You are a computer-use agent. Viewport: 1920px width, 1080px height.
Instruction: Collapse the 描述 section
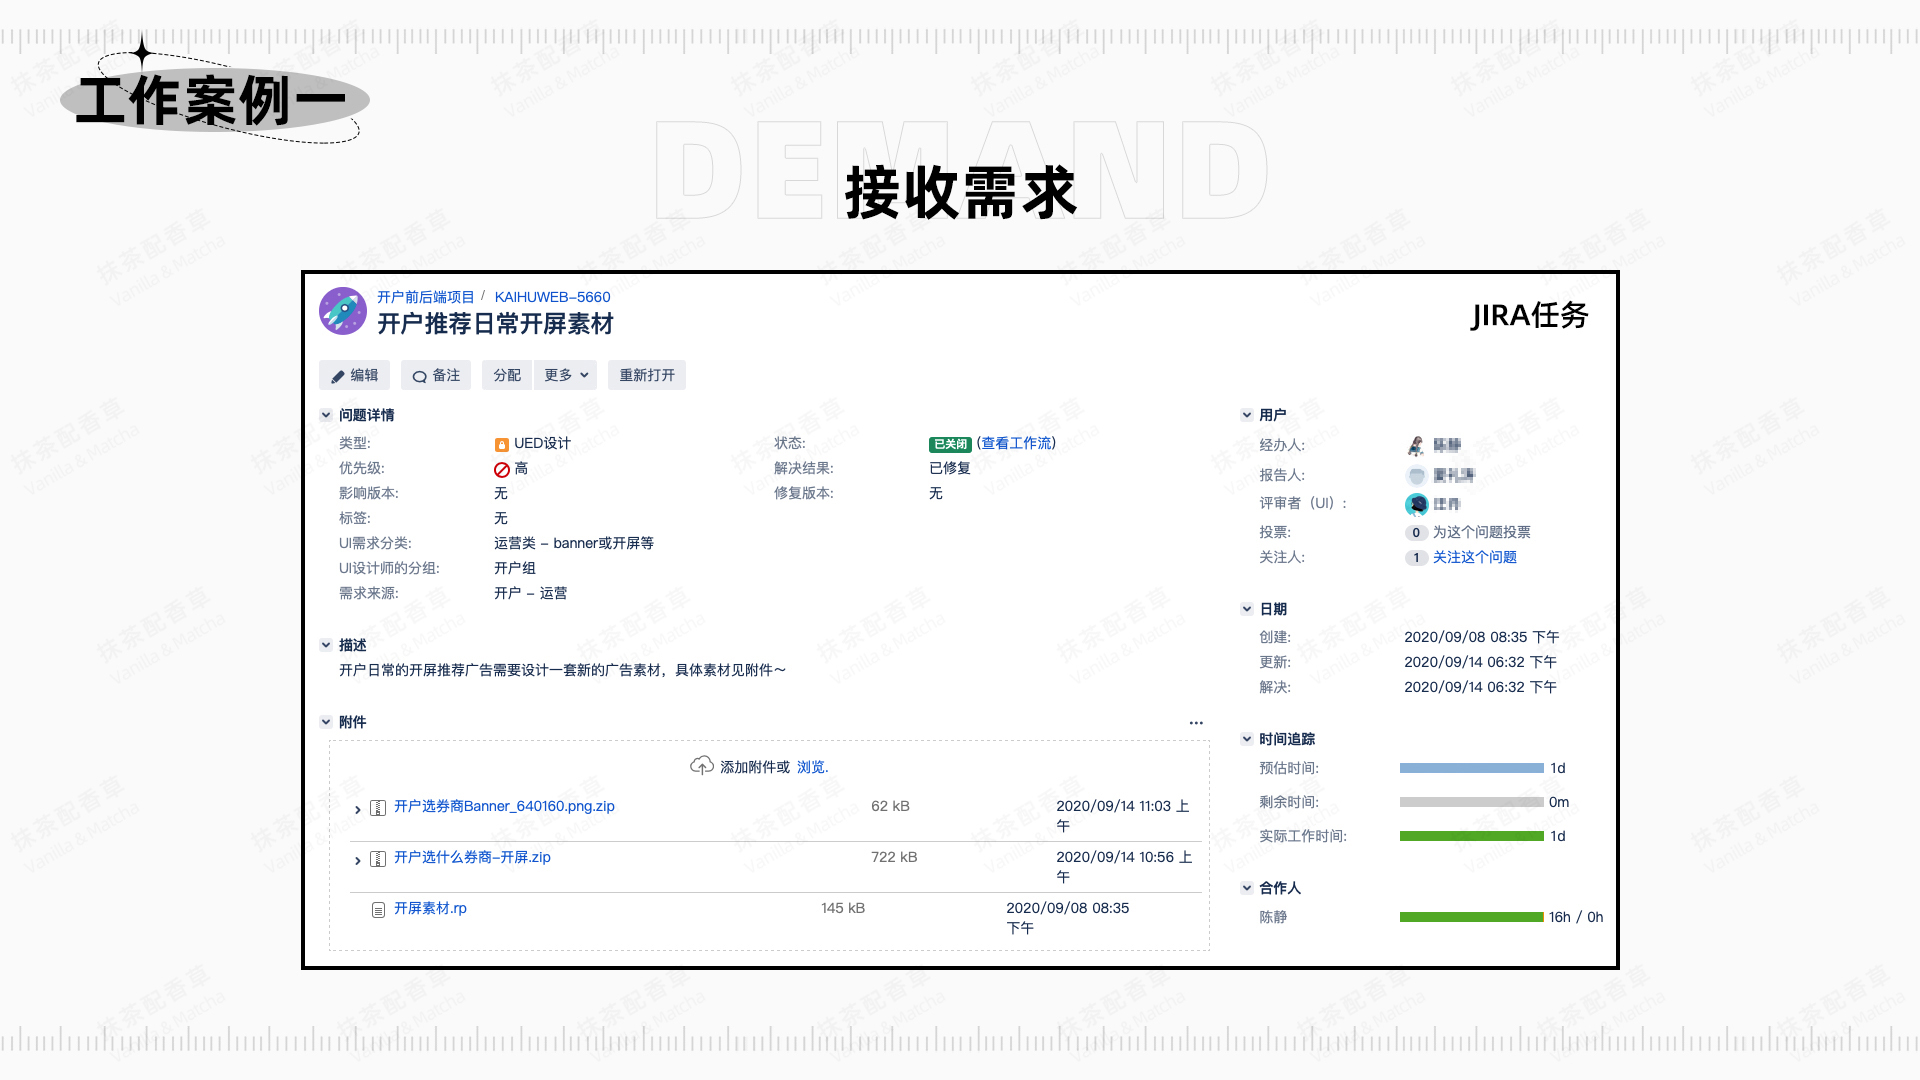click(326, 645)
